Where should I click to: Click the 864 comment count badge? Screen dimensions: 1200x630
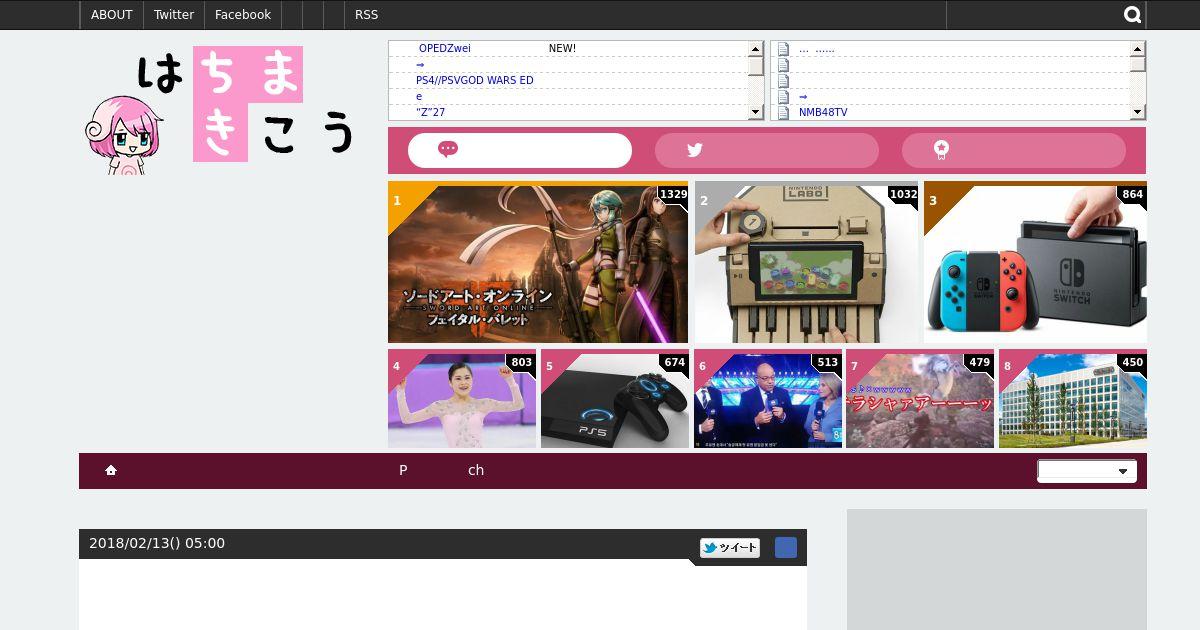1132,195
